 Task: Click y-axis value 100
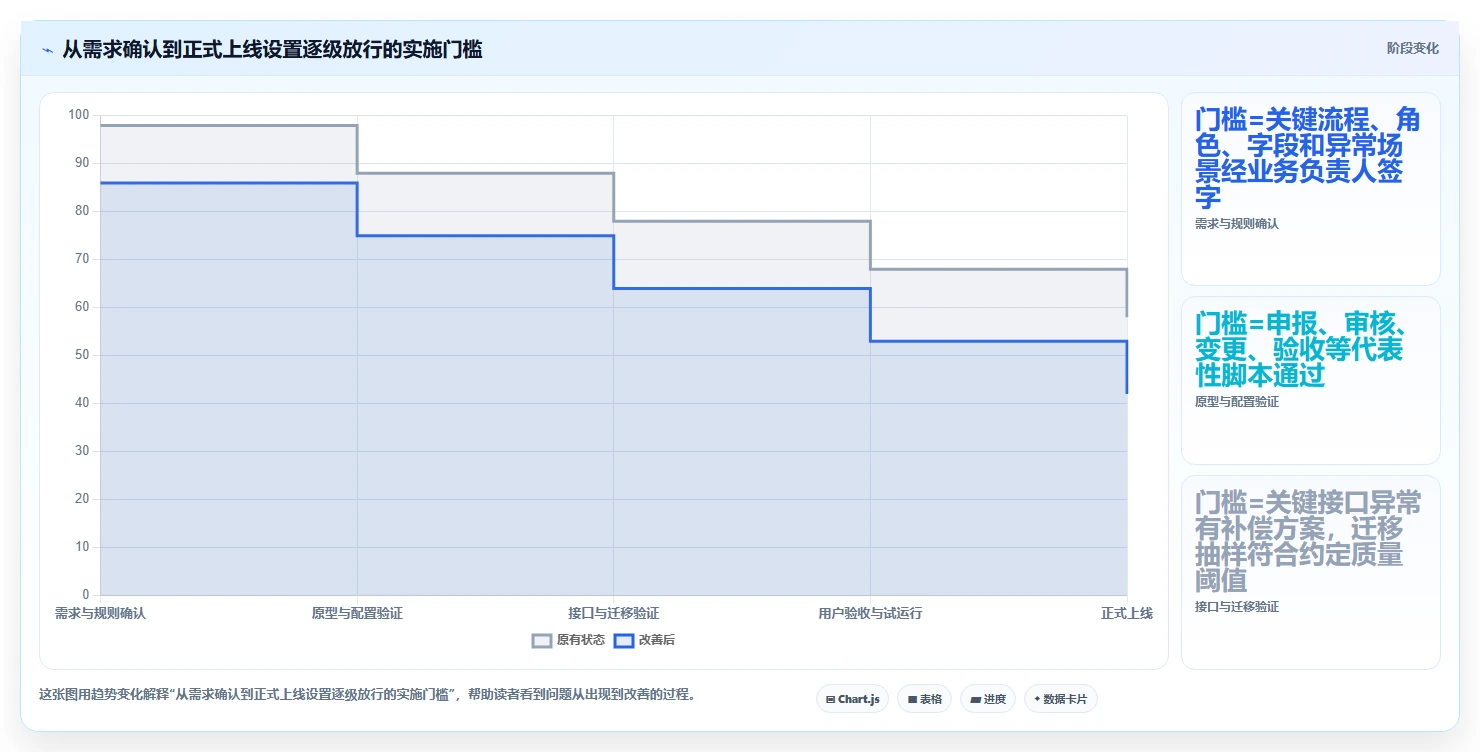(79, 115)
